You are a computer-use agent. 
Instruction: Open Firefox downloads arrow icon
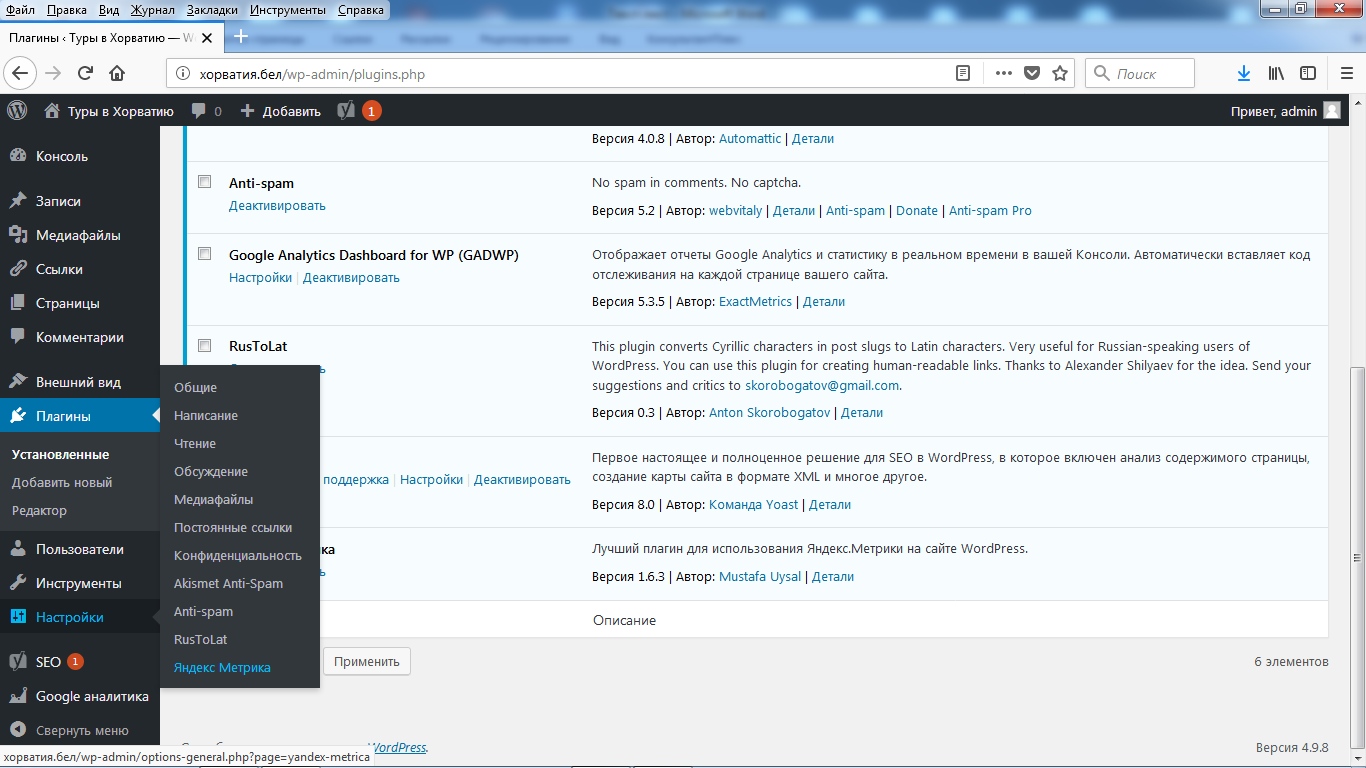(1244, 73)
